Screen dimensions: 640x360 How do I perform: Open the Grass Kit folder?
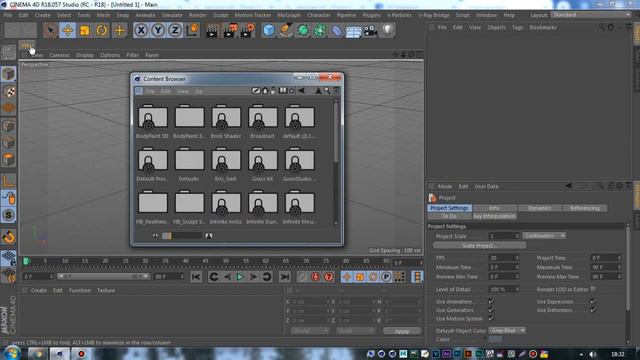[x=262, y=161]
